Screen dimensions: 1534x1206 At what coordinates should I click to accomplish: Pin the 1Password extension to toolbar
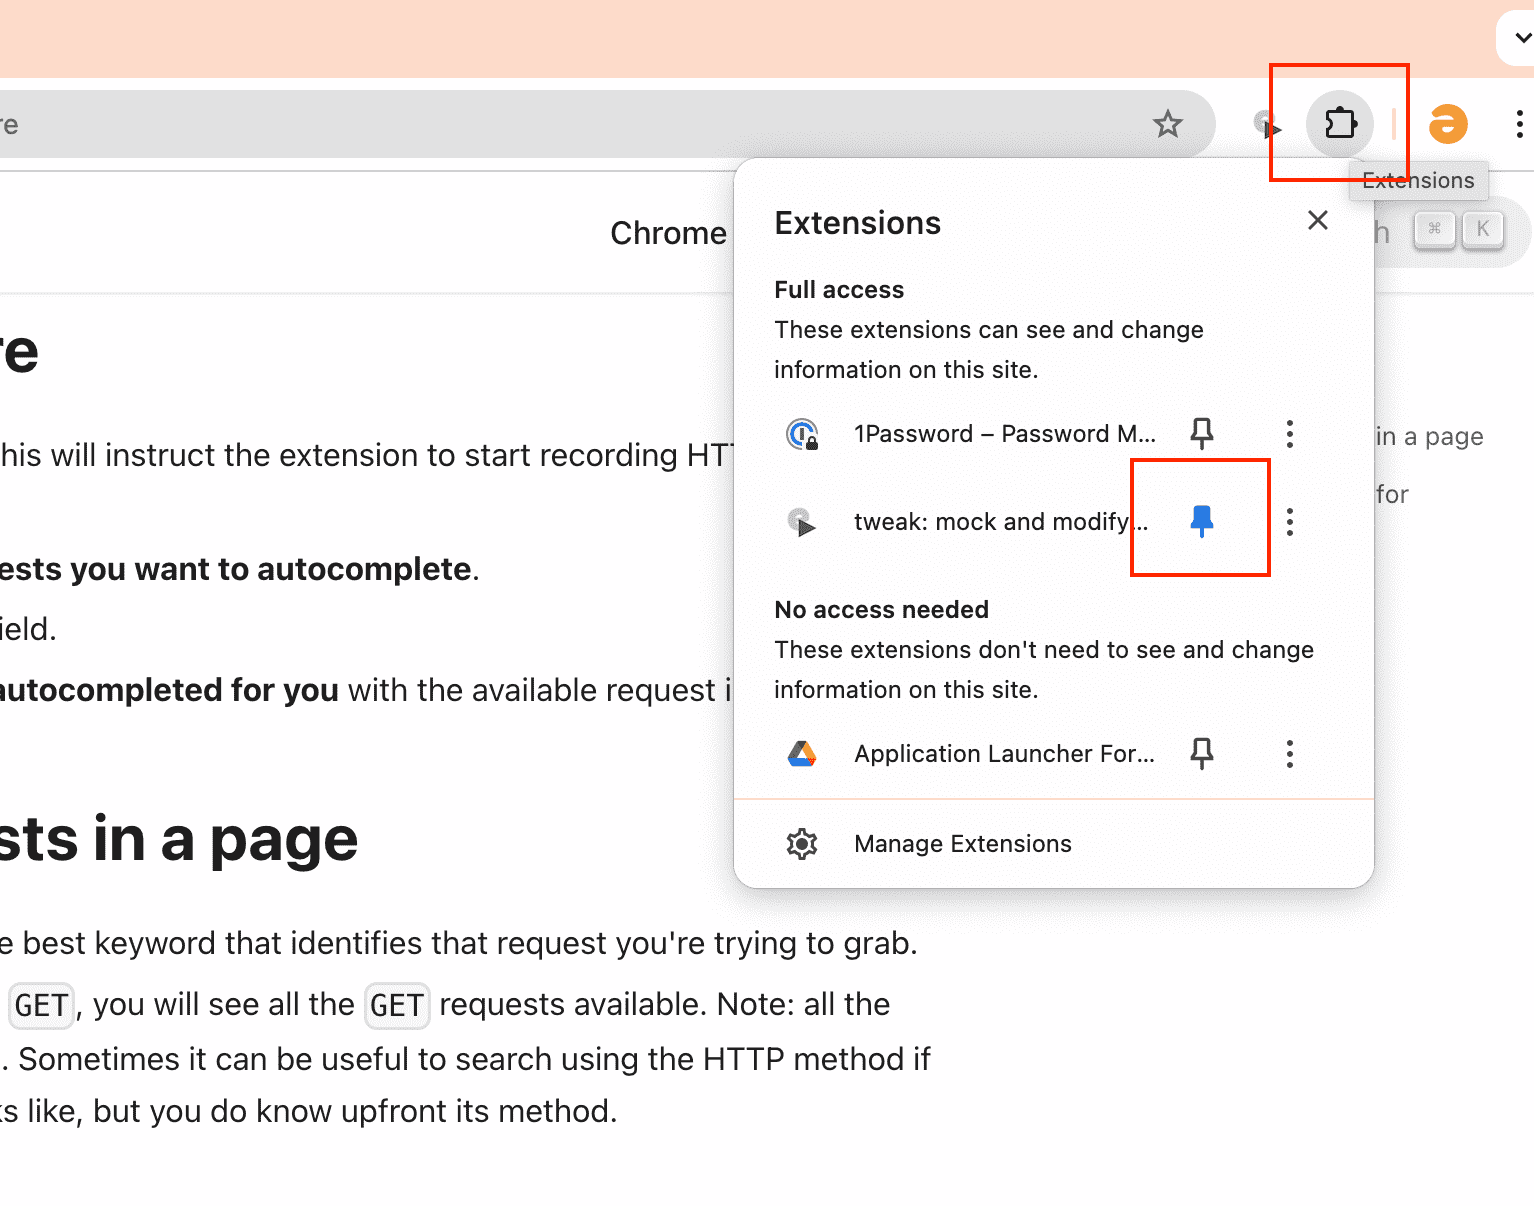[1202, 434]
